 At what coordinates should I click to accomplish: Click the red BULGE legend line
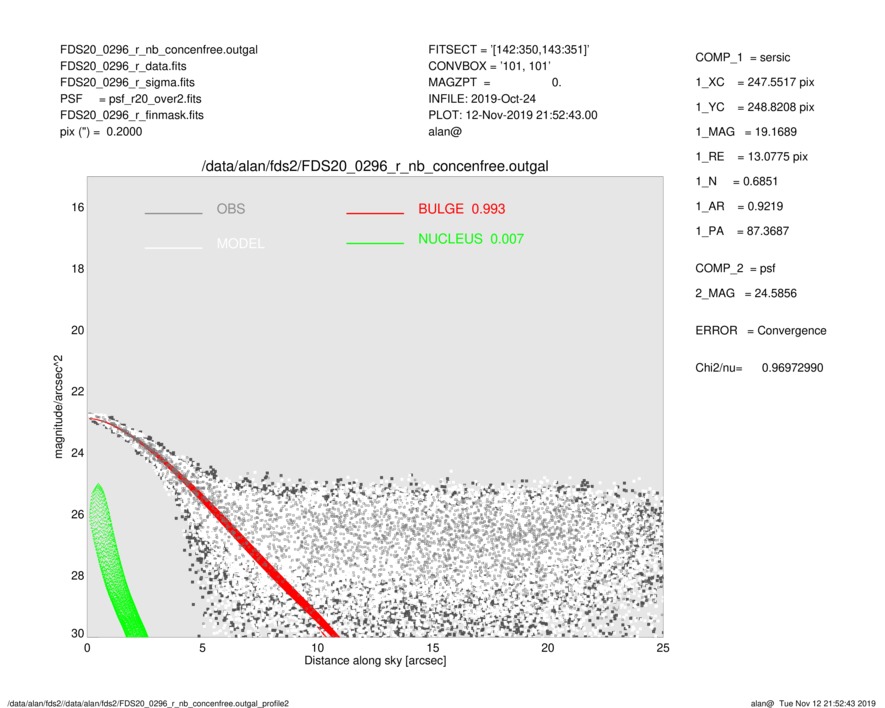point(375,213)
